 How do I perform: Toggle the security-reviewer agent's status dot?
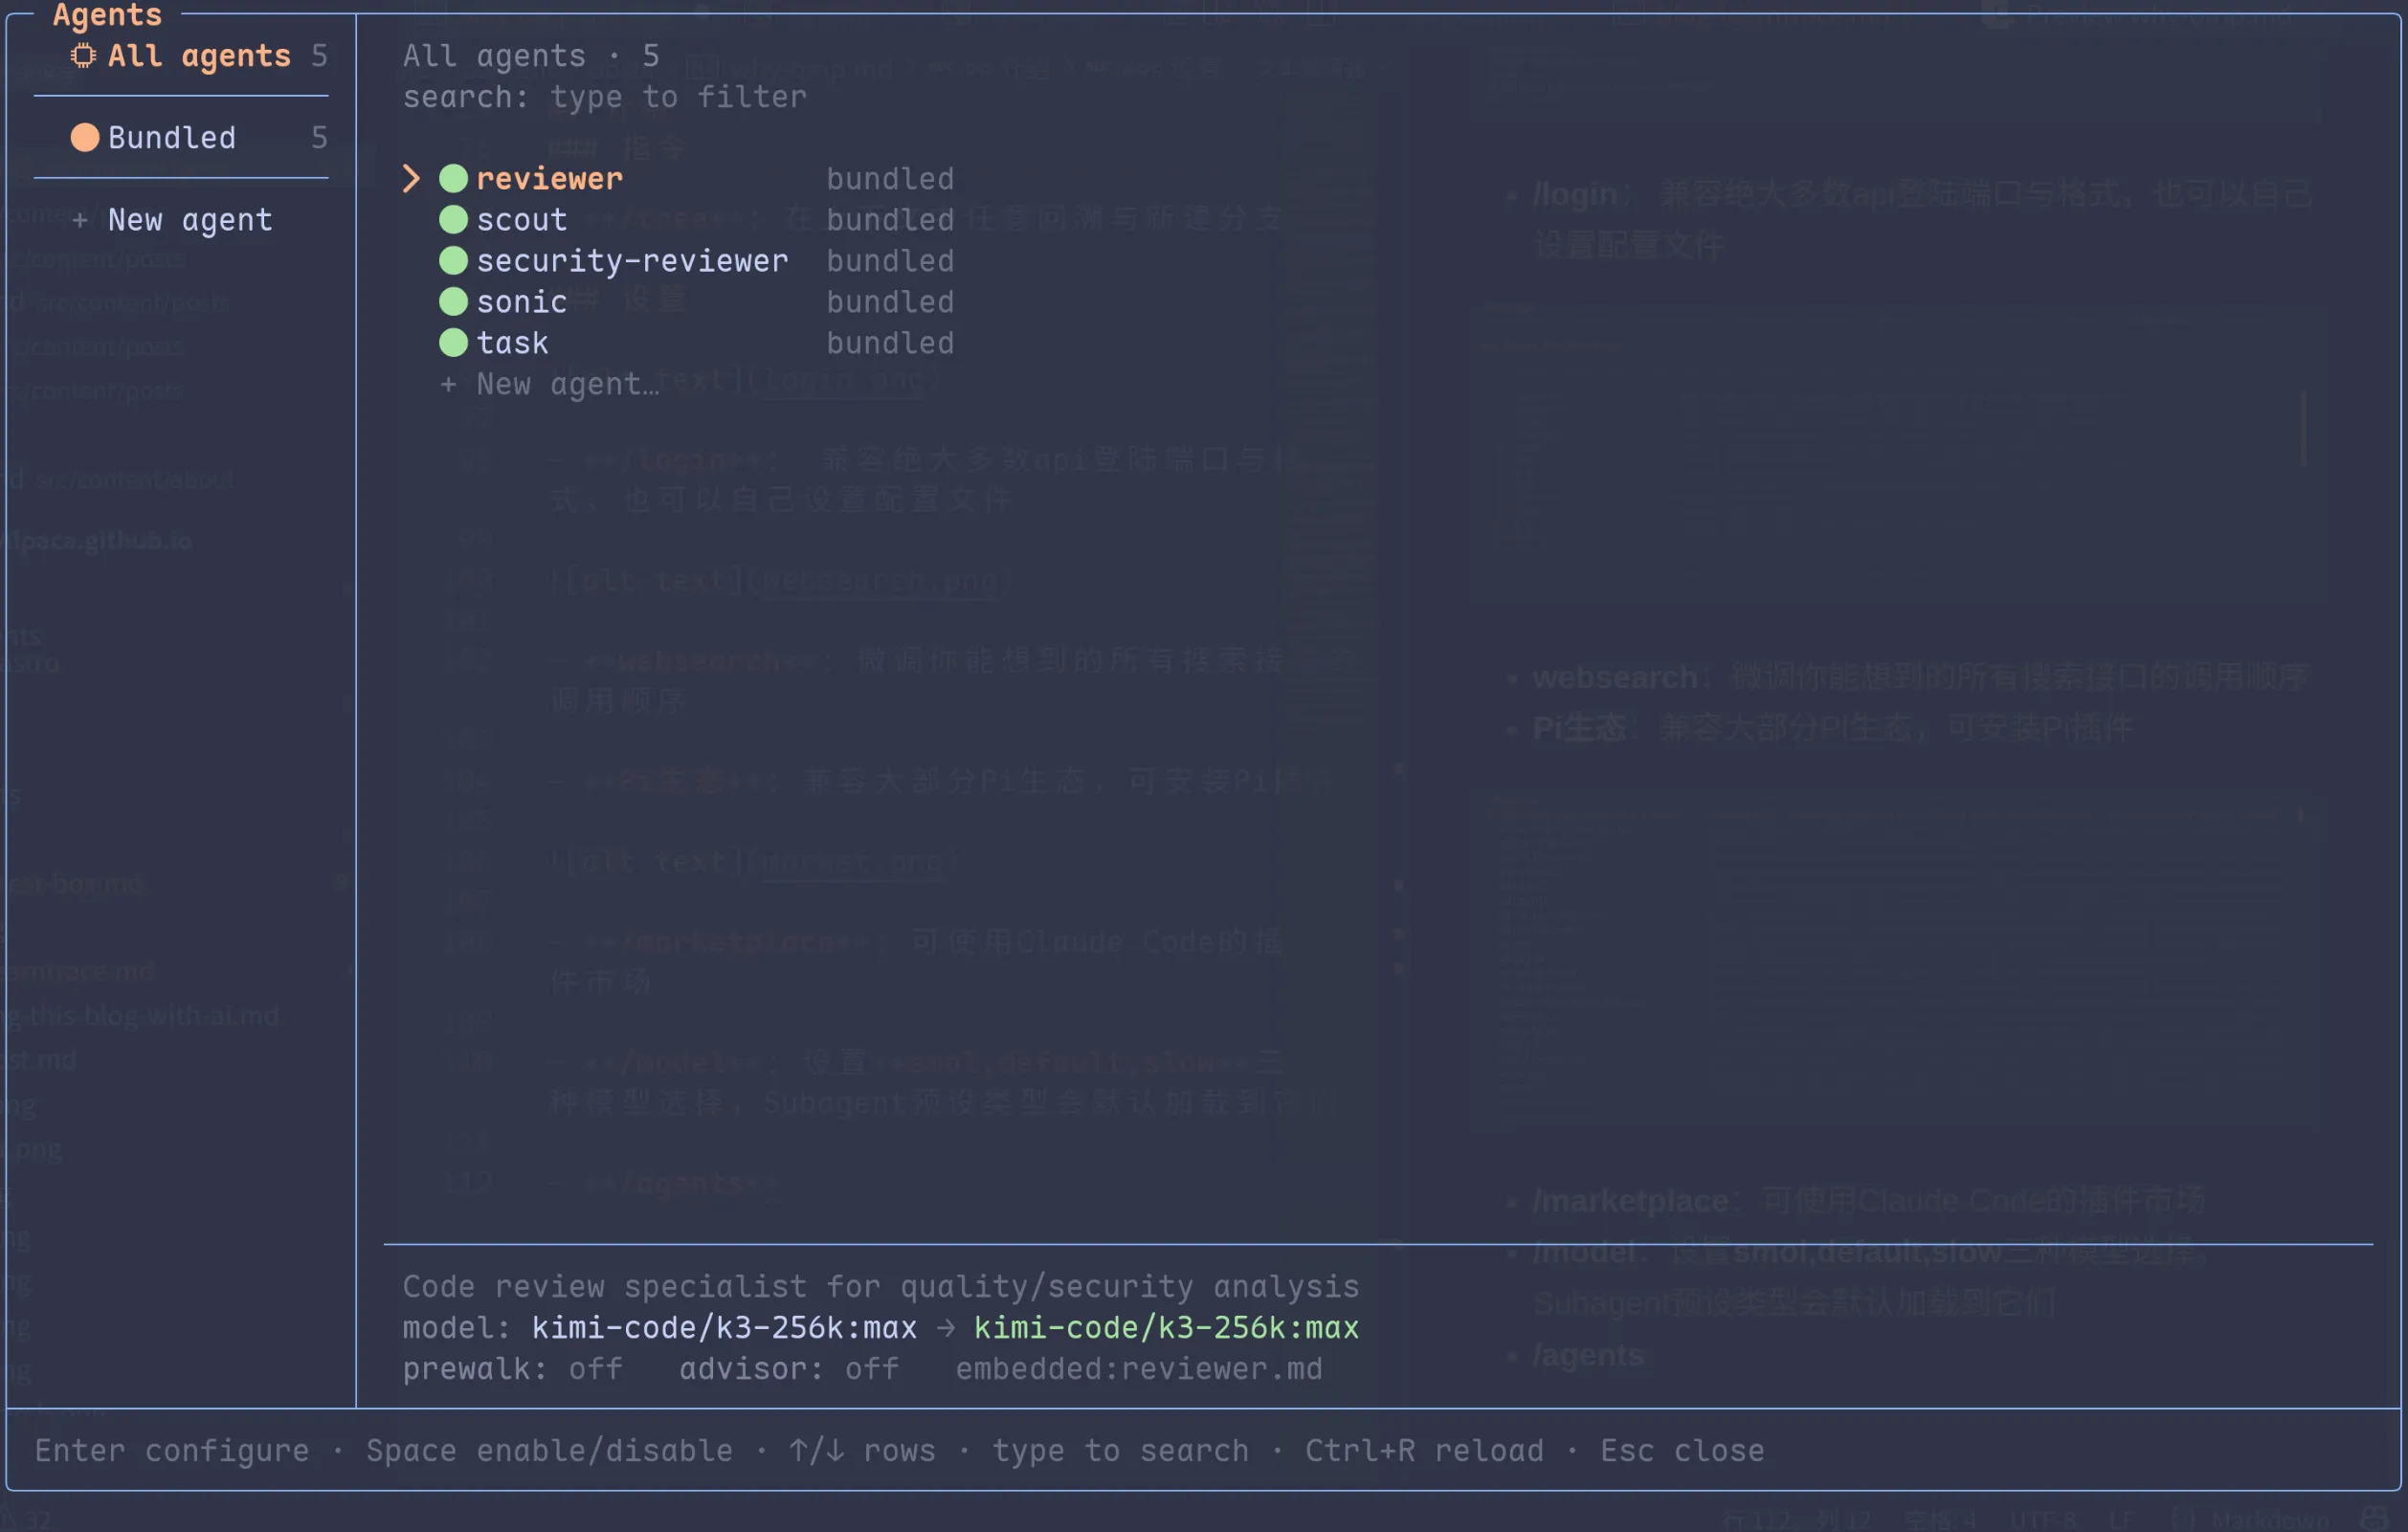coord(453,261)
